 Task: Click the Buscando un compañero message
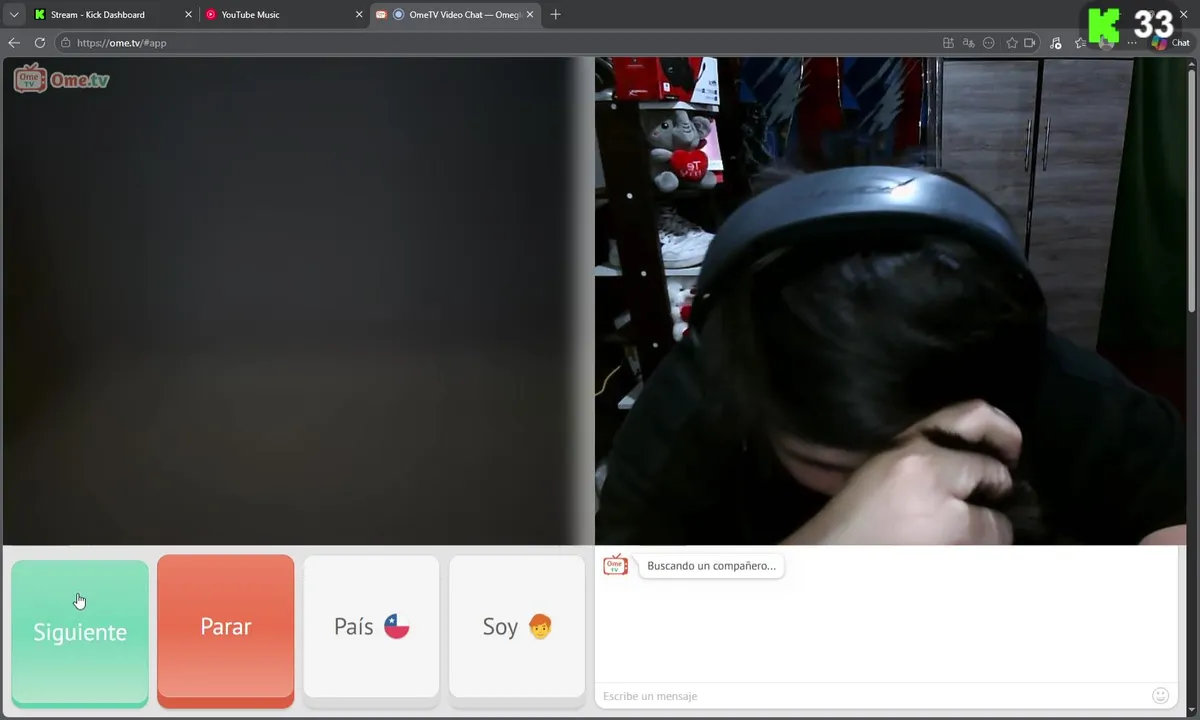coord(711,566)
